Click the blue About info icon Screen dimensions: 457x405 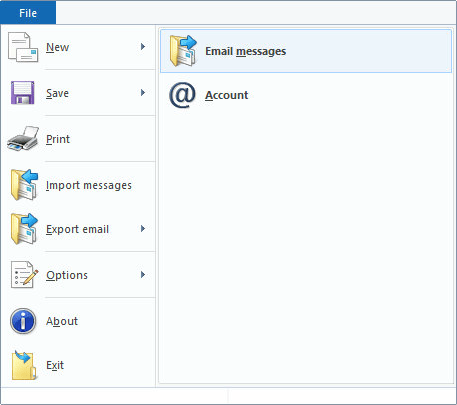pos(23,321)
